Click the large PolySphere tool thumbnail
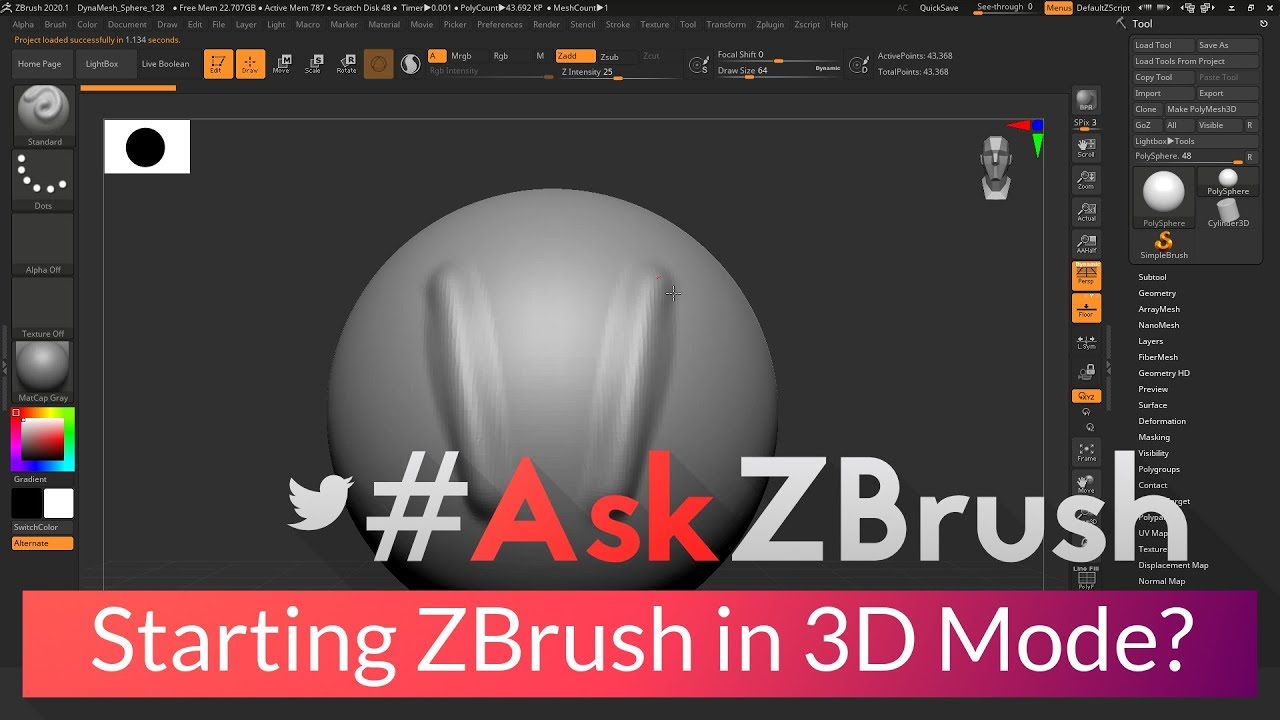This screenshot has height=720, width=1280. [1164, 197]
